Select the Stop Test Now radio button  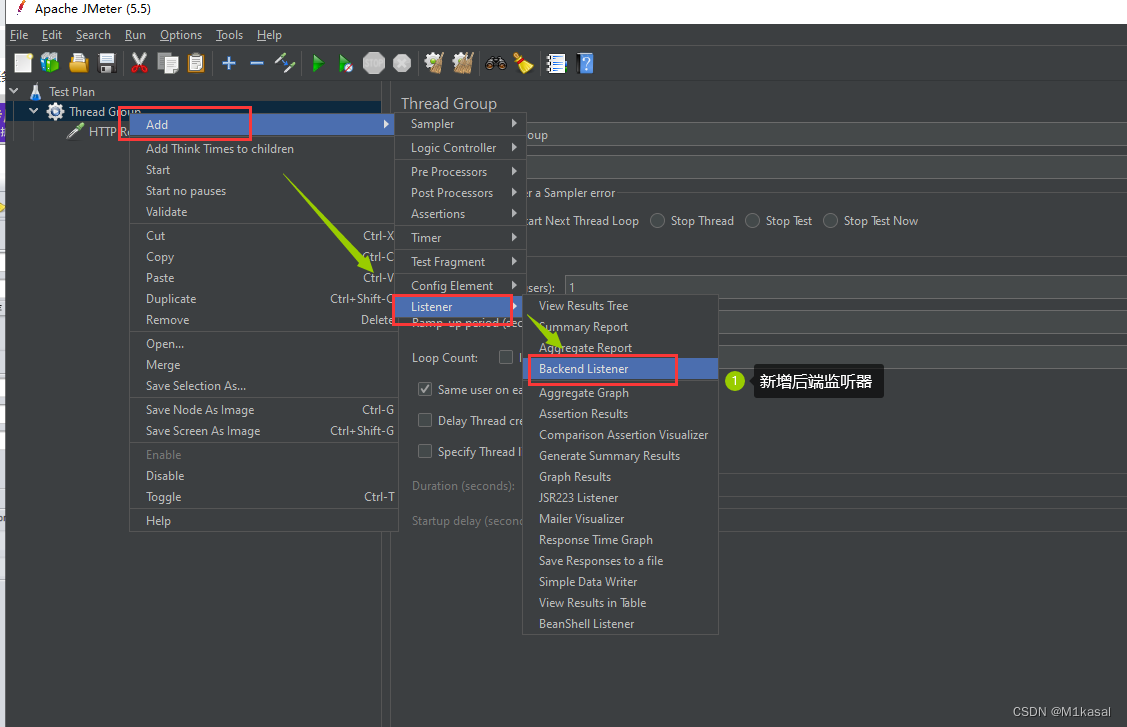coord(830,221)
